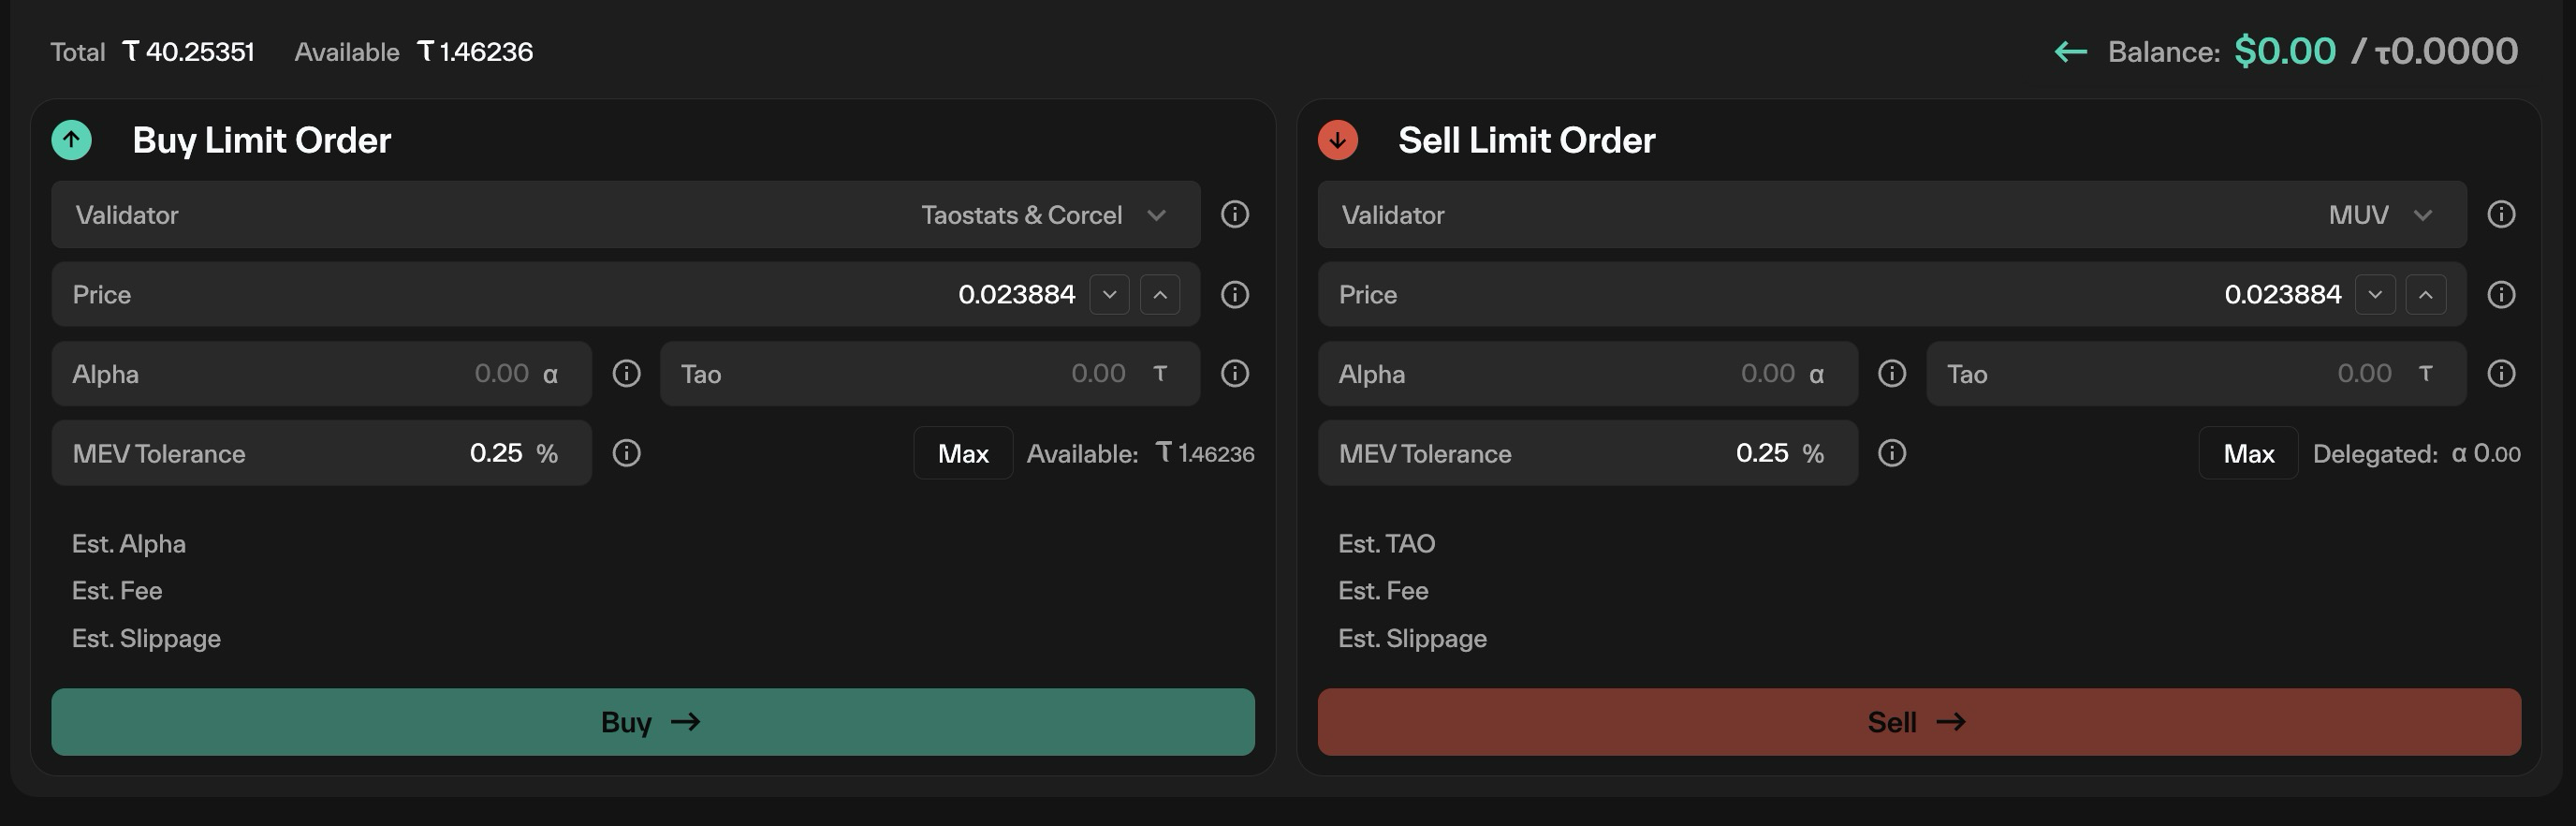Submit the green Buy button
This screenshot has height=826, width=2576.
point(653,721)
